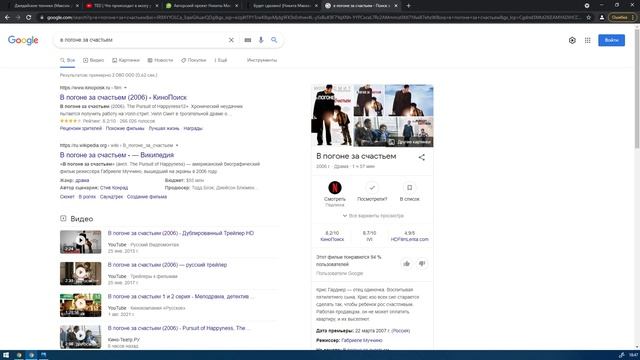The height and width of the screenshot is (360, 640).
Task: Click the thumbs down icon
Action: pyautogui.click(x=422, y=264)
